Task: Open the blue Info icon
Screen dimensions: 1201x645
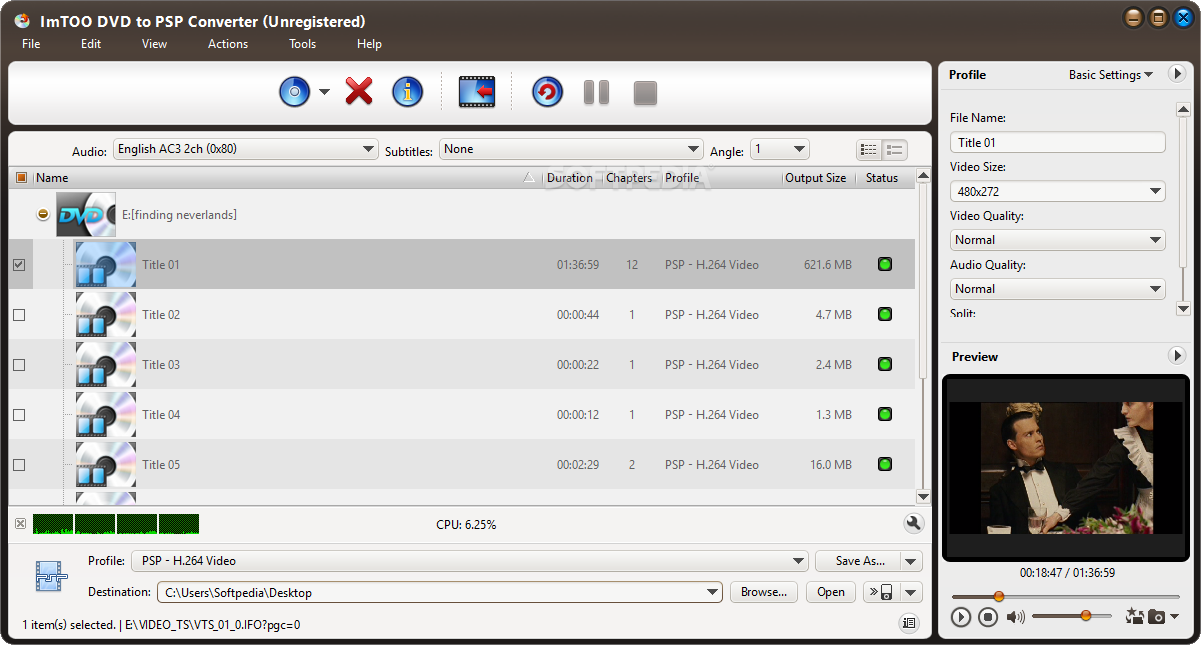Action: click(x=407, y=92)
